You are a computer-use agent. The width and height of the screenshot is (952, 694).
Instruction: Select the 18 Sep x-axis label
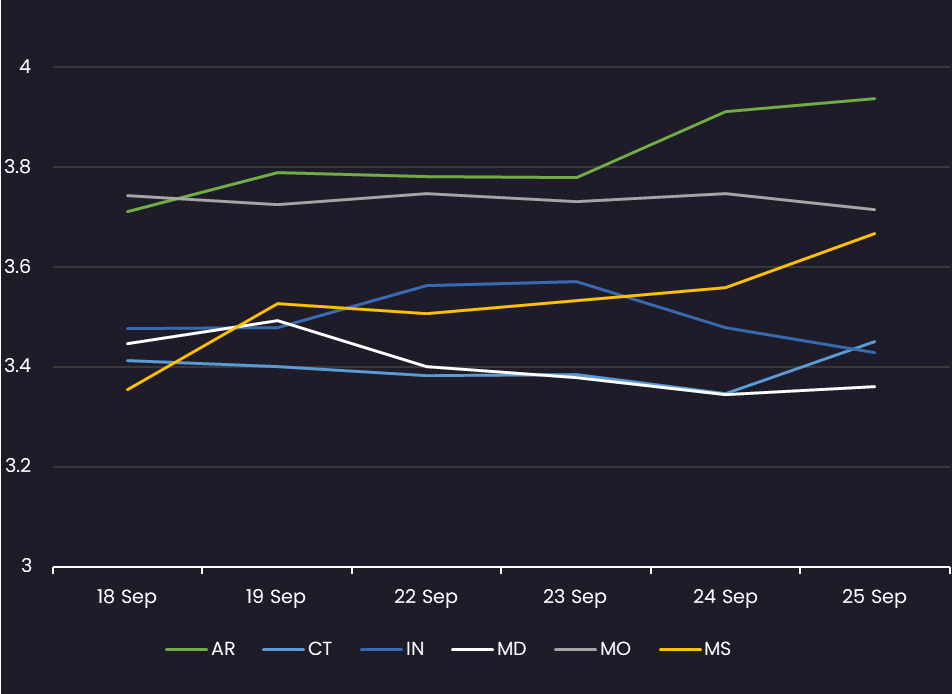pyautogui.click(x=127, y=597)
